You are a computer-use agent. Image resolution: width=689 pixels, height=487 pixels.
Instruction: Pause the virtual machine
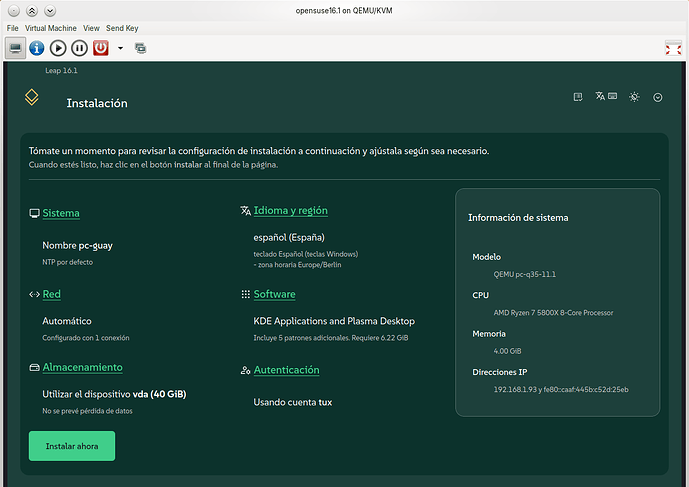pyautogui.click(x=79, y=48)
